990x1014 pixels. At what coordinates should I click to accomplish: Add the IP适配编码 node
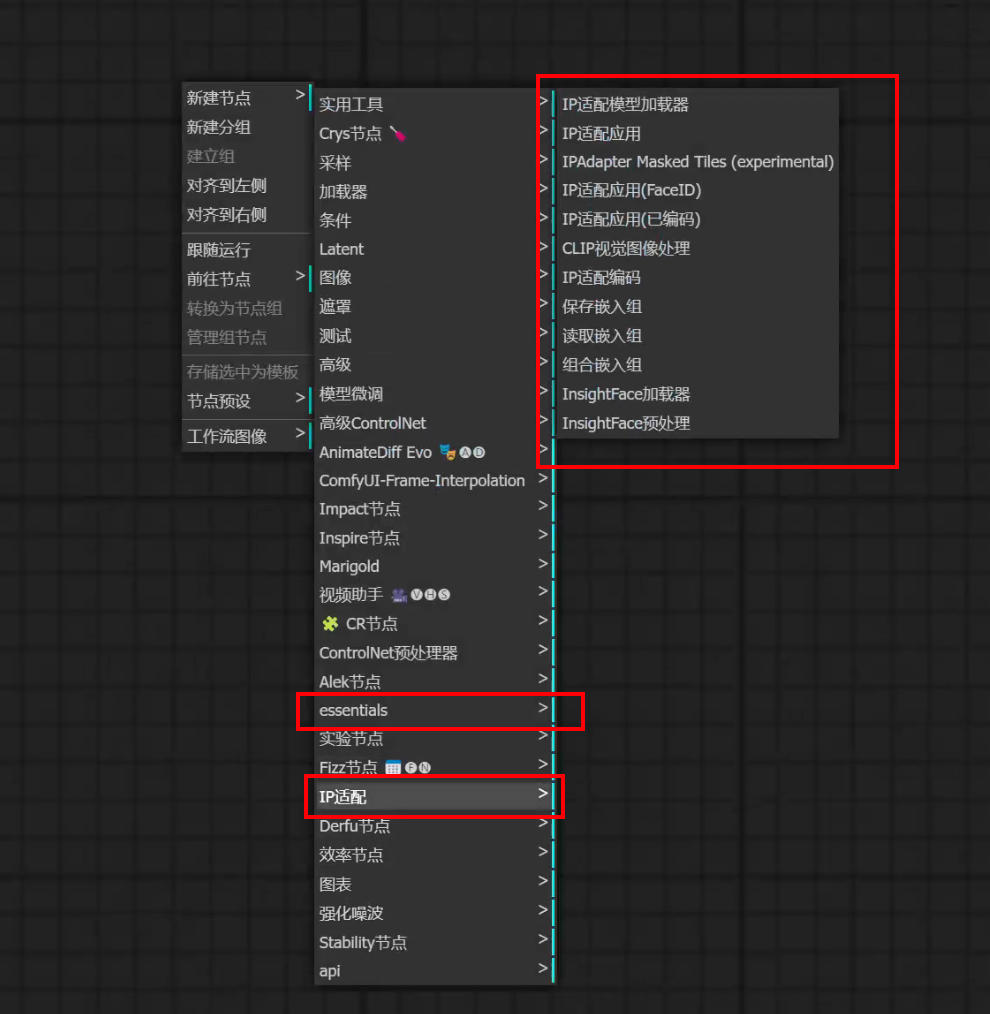697,277
